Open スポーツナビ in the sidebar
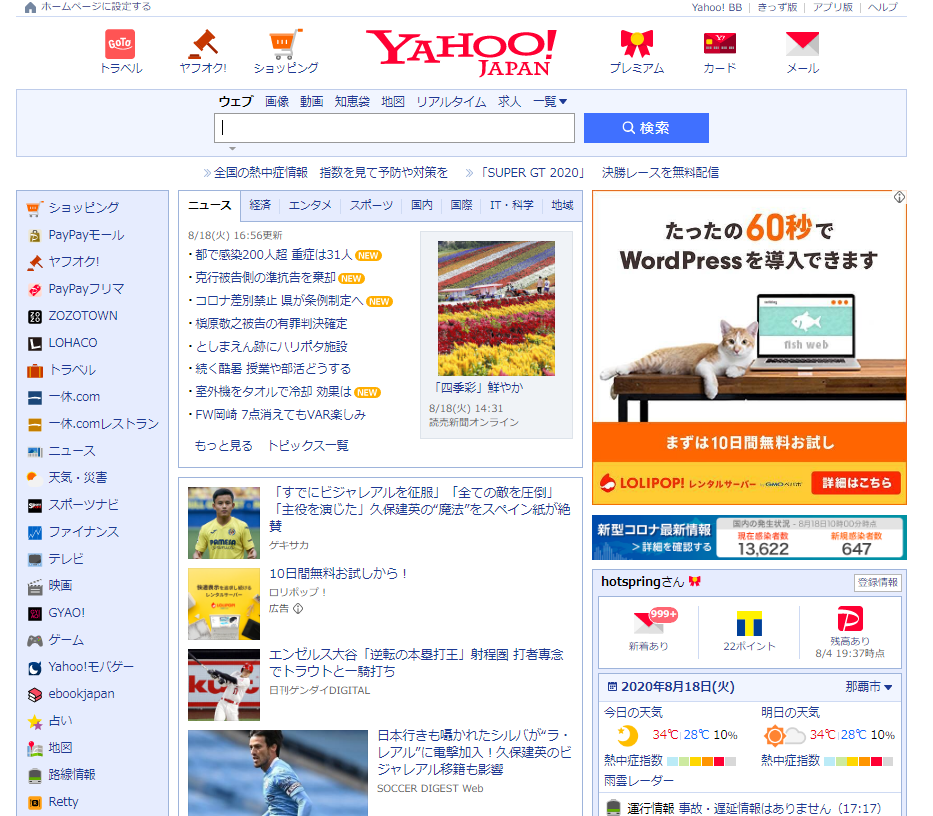Viewport: 933px width, 816px height. pyautogui.click(x=83, y=505)
